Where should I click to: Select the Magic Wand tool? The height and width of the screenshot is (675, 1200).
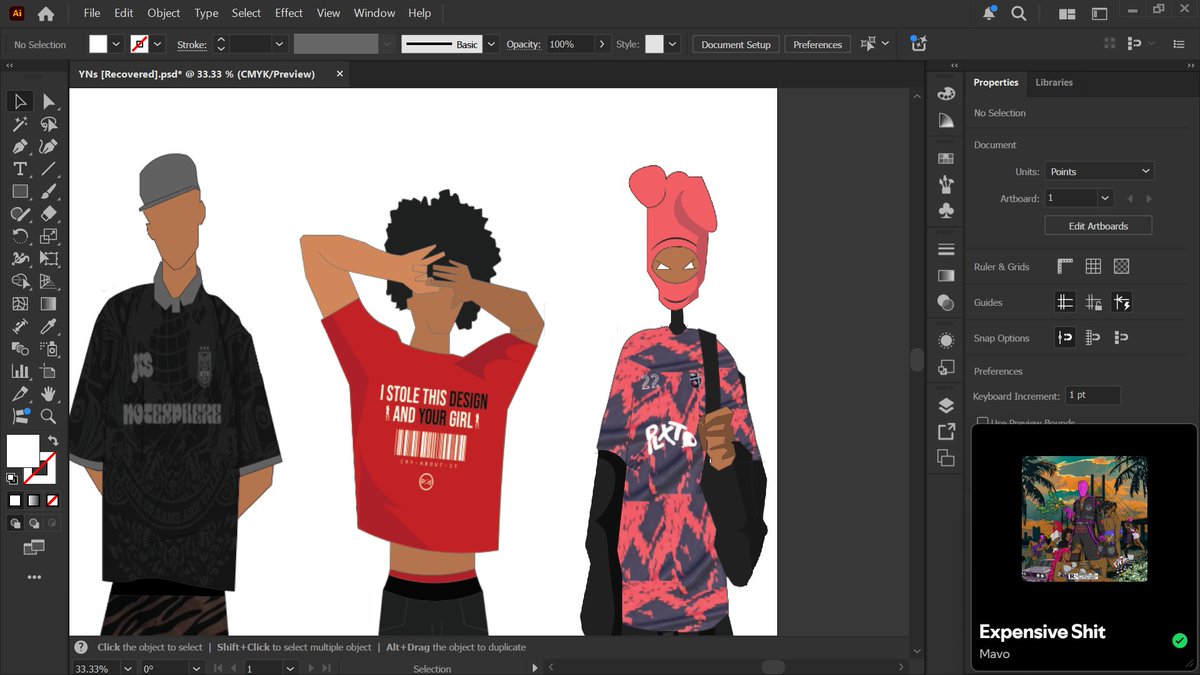pos(20,124)
